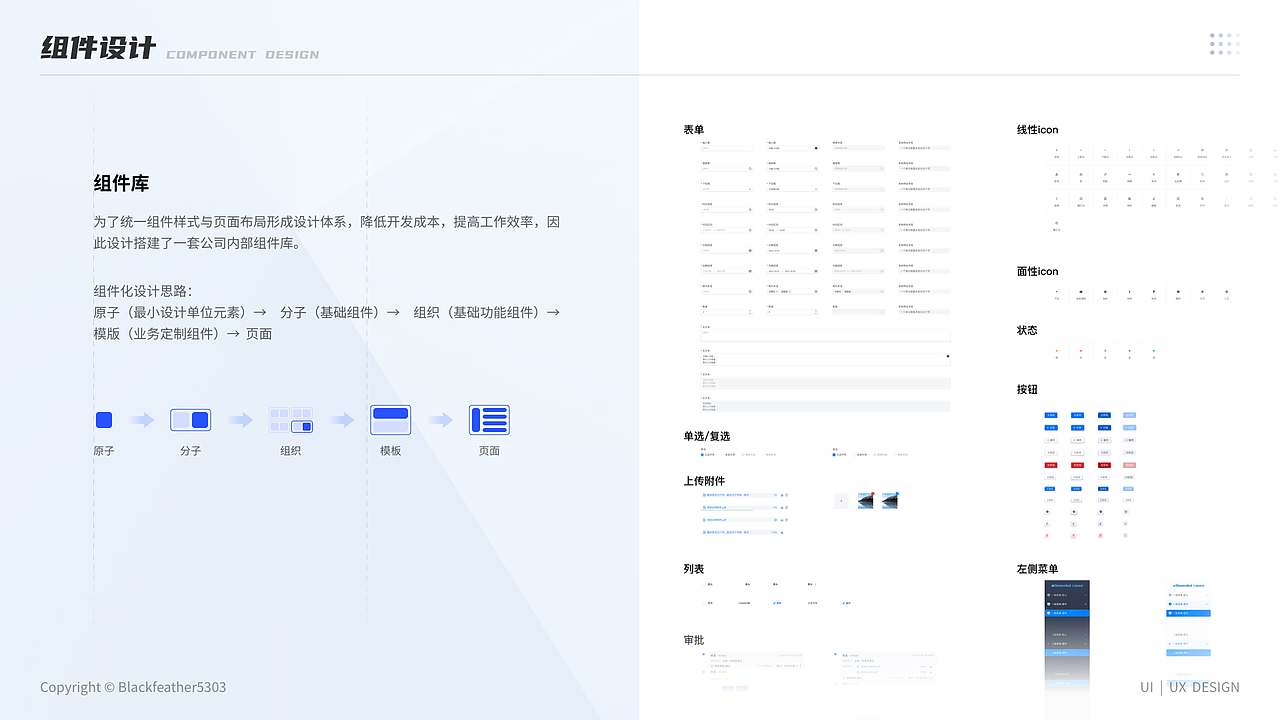Click the 模版 template icon in design flow
1280x720 pixels.
390,419
